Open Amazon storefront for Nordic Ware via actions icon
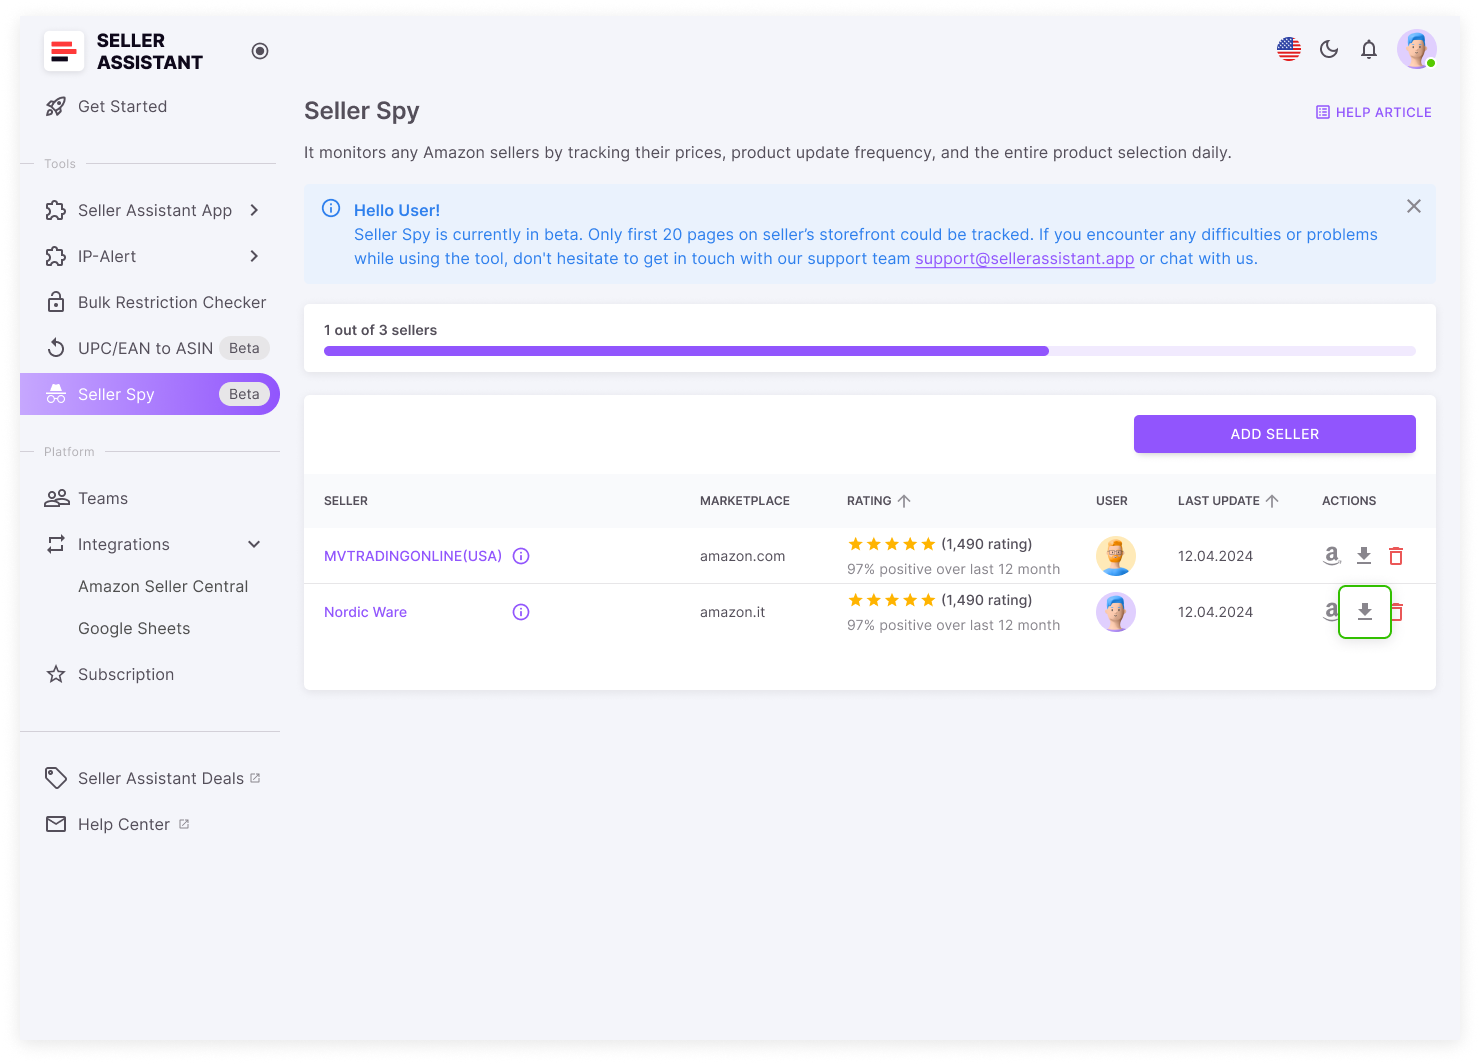This screenshot has width=1480, height=1064. [1332, 611]
